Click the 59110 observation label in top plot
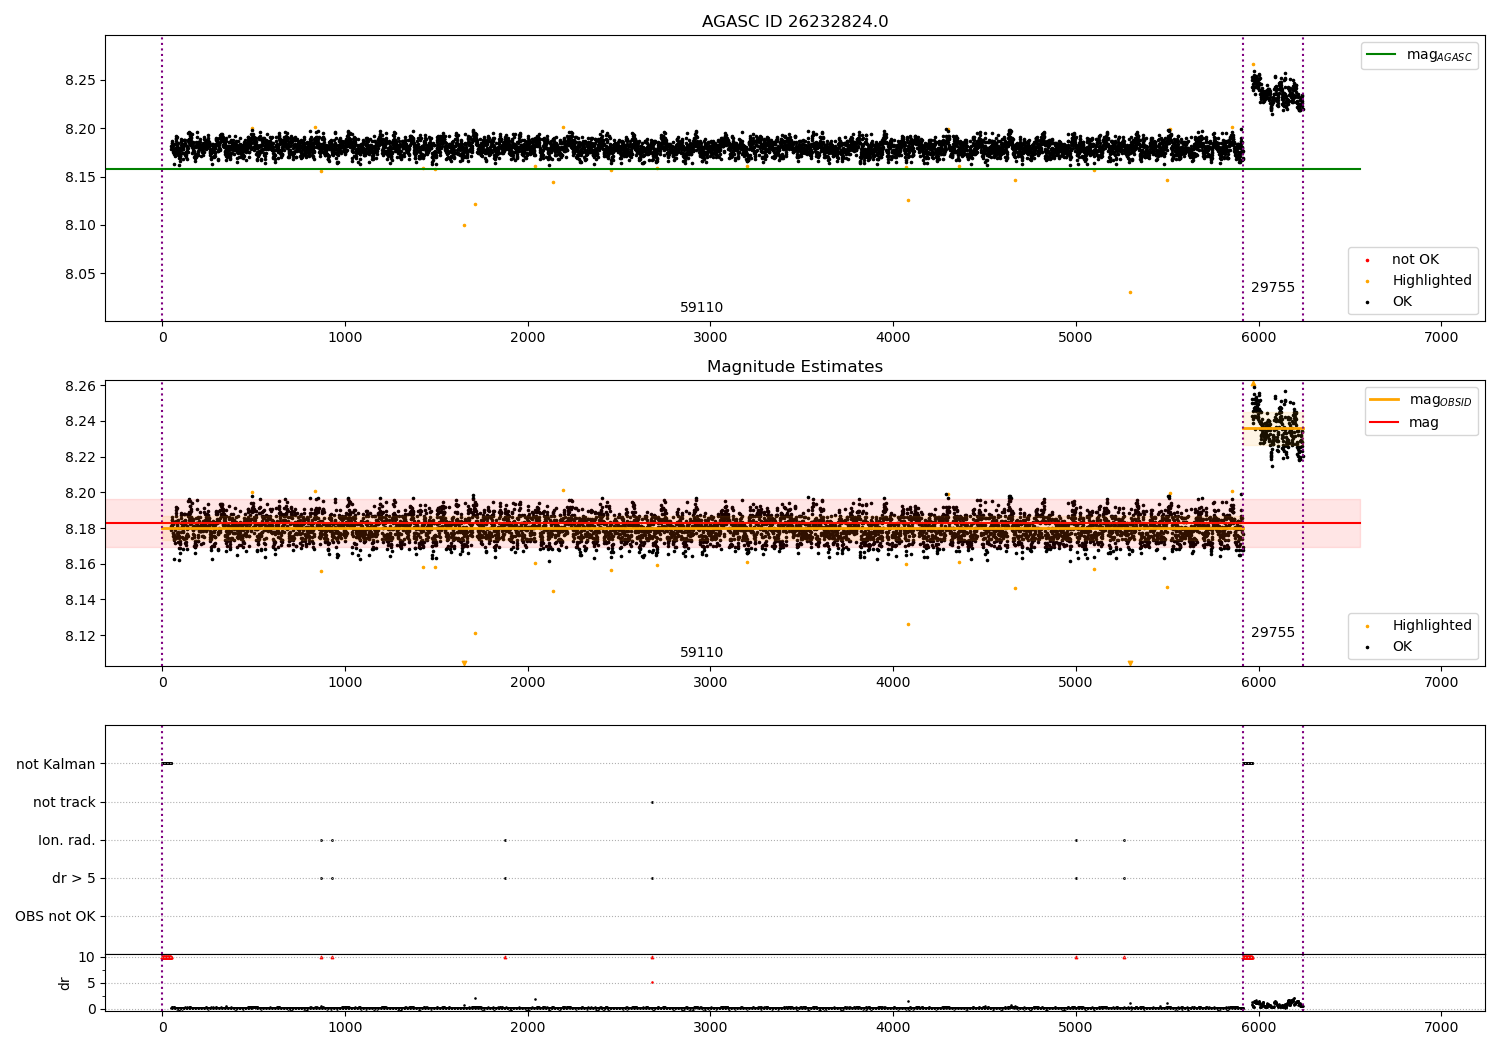 tap(701, 308)
